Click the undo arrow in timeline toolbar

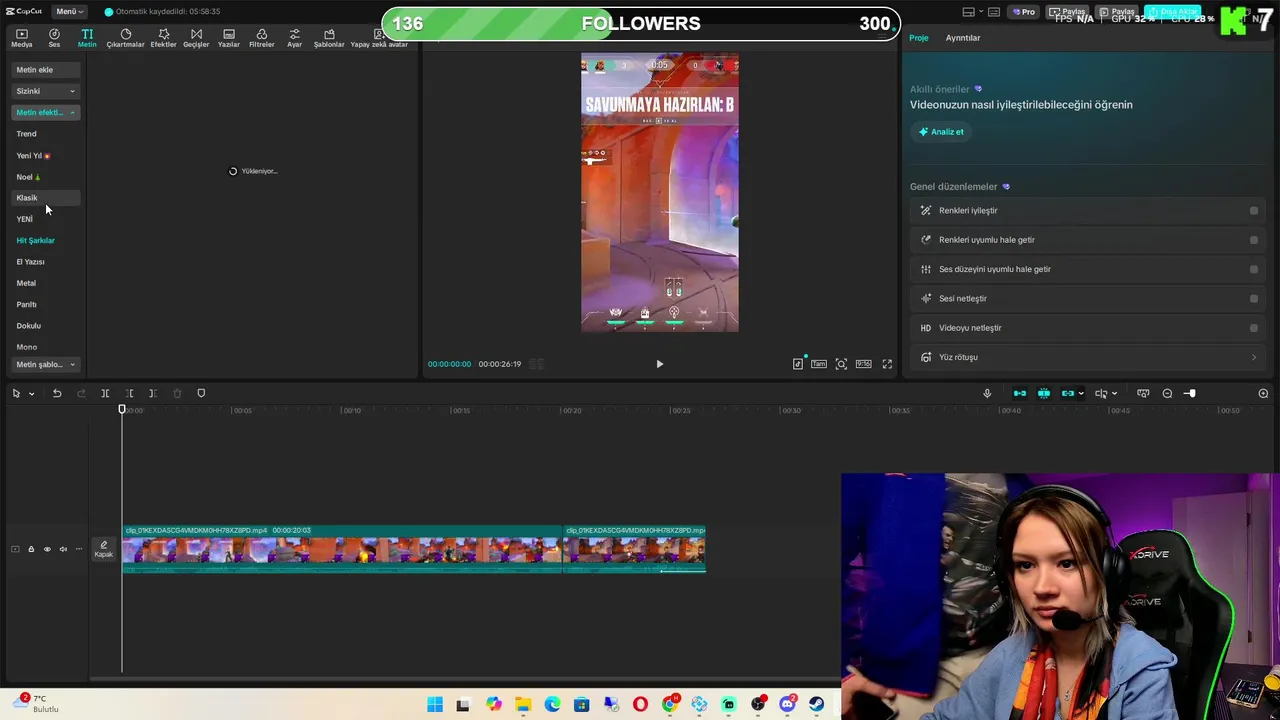[x=57, y=393]
